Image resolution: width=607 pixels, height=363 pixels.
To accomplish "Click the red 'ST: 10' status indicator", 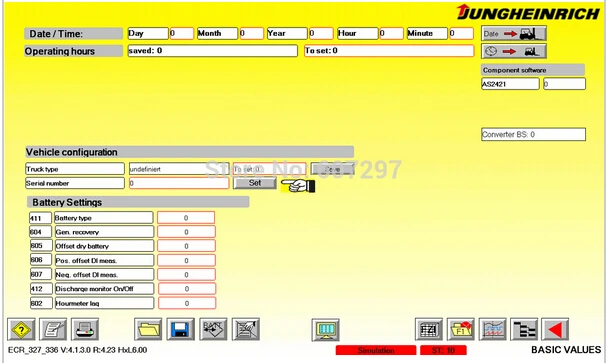I will click(443, 350).
